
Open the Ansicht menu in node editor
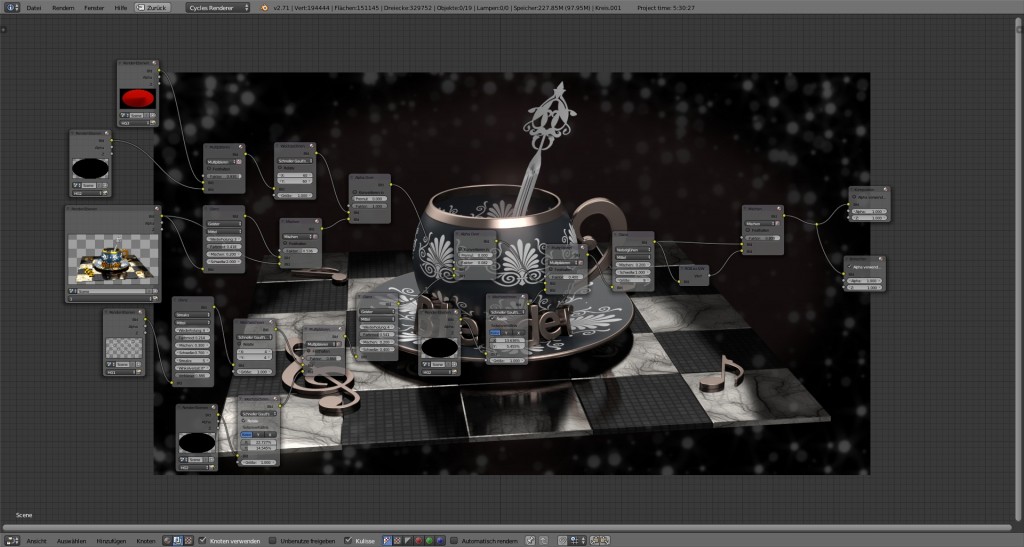pos(37,540)
